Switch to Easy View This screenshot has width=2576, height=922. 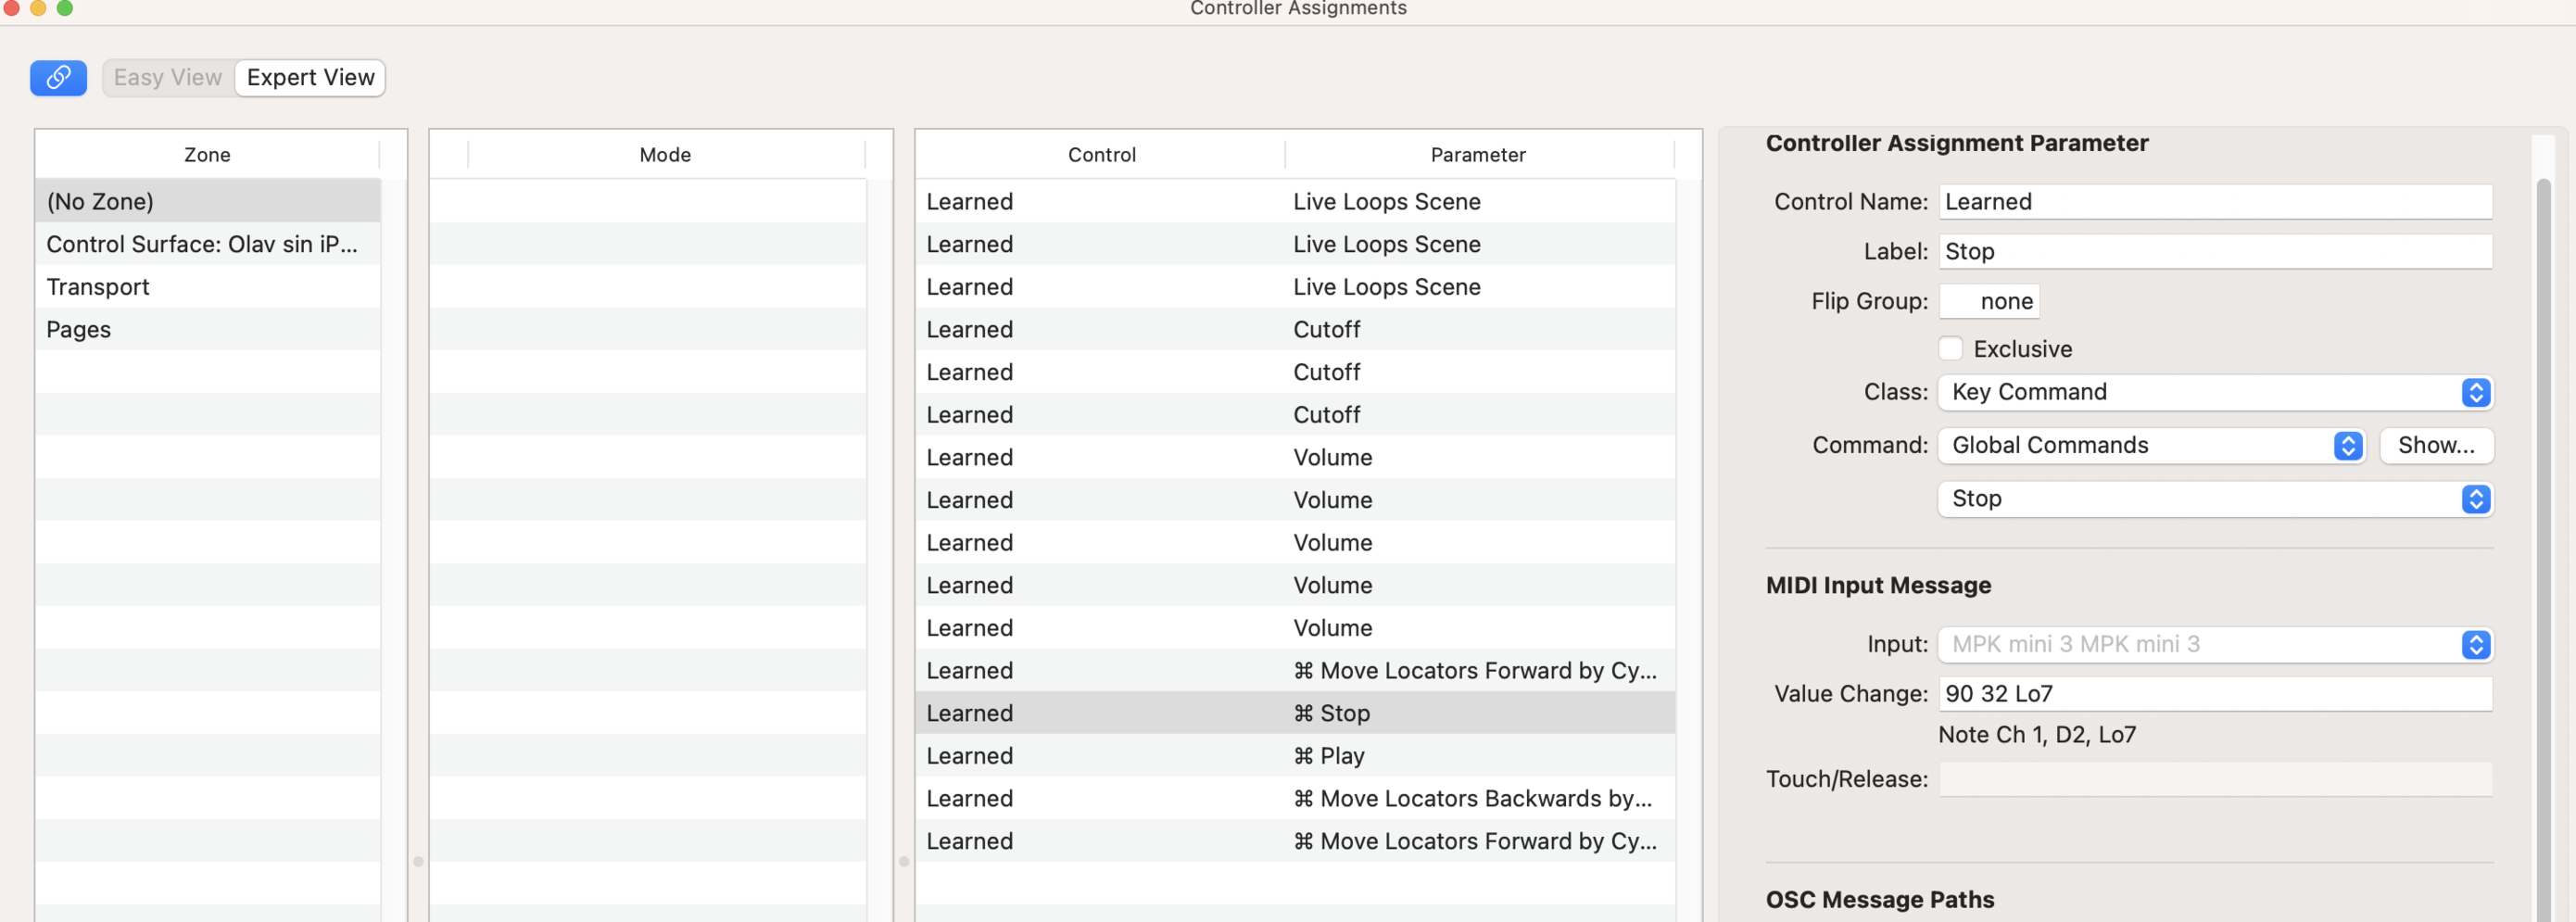167,77
